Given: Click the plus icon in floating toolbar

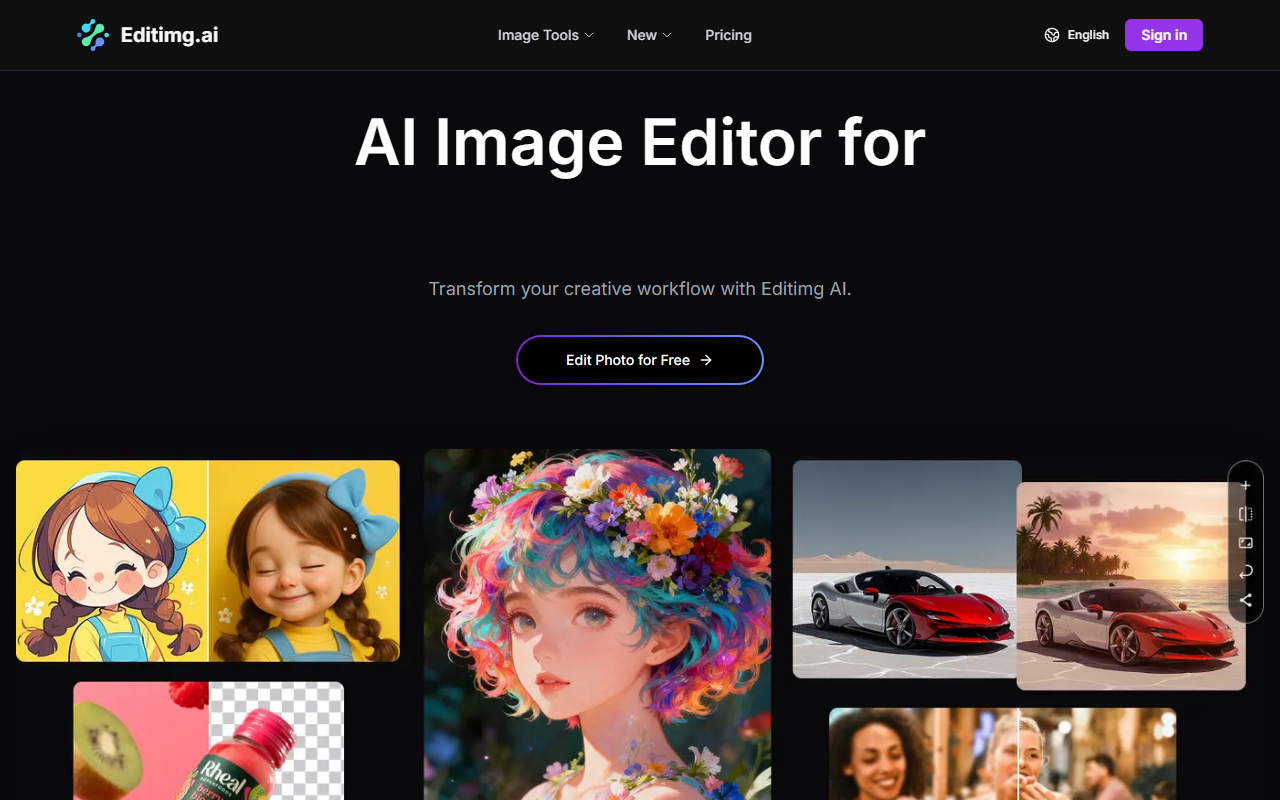Looking at the screenshot, I should [1245, 486].
